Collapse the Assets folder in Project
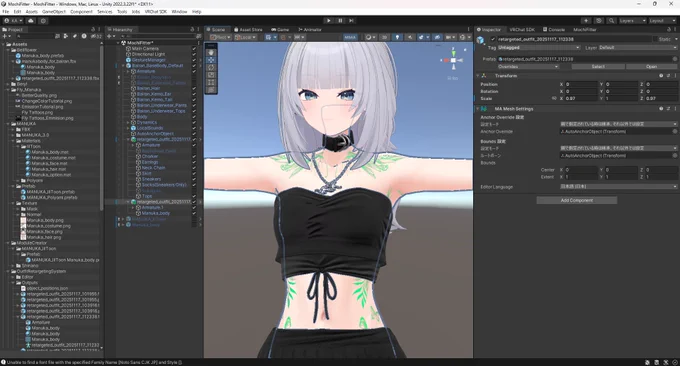This screenshot has width=680, height=366. coord(3,44)
